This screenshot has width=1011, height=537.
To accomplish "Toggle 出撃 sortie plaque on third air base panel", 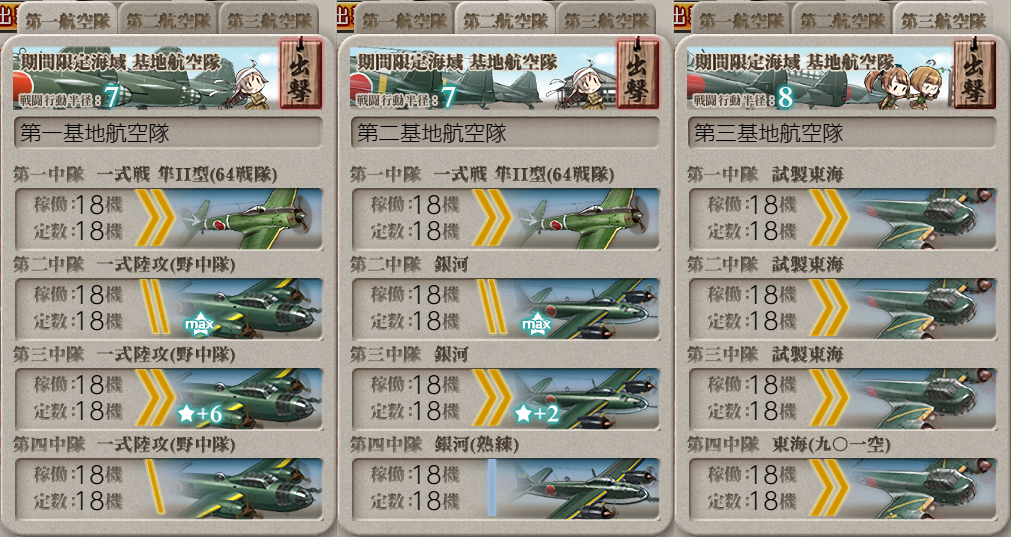I will tap(974, 73).
